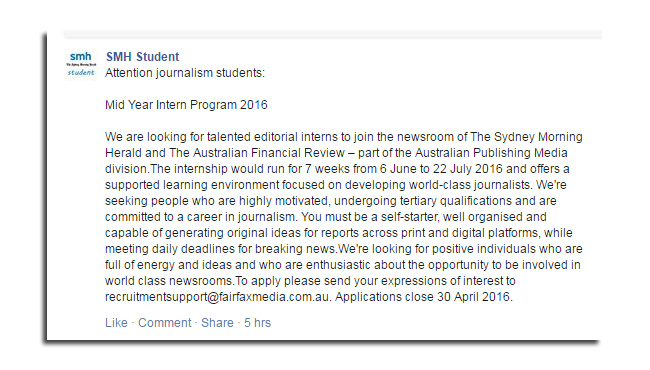Click the phrase 'Australian Publishing Media'
Image resolution: width=650 pixels, height=370 pixels.
click(491, 153)
